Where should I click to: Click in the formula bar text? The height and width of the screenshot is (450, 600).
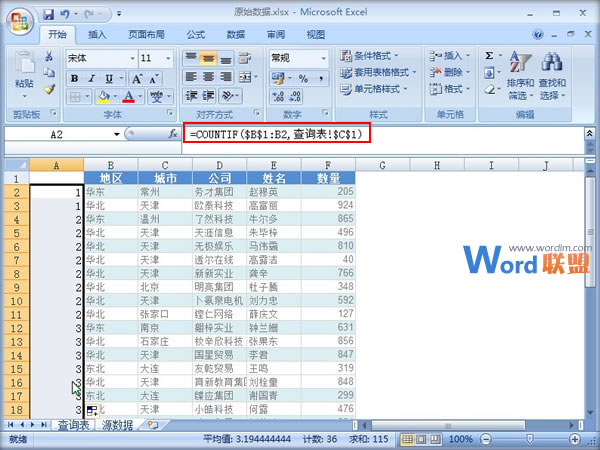[x=276, y=134]
